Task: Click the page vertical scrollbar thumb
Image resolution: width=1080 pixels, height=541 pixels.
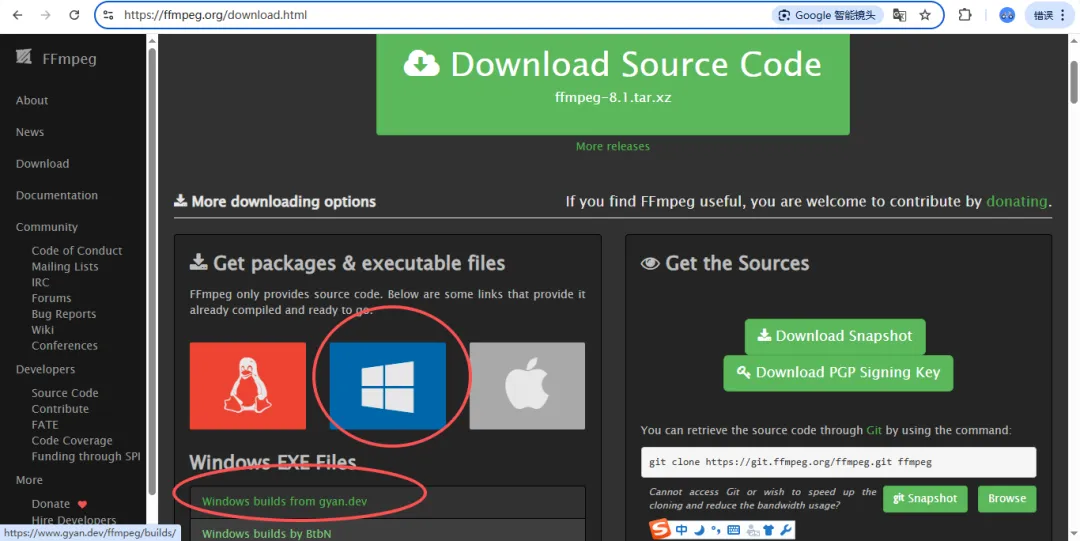Action: tap(1073, 81)
